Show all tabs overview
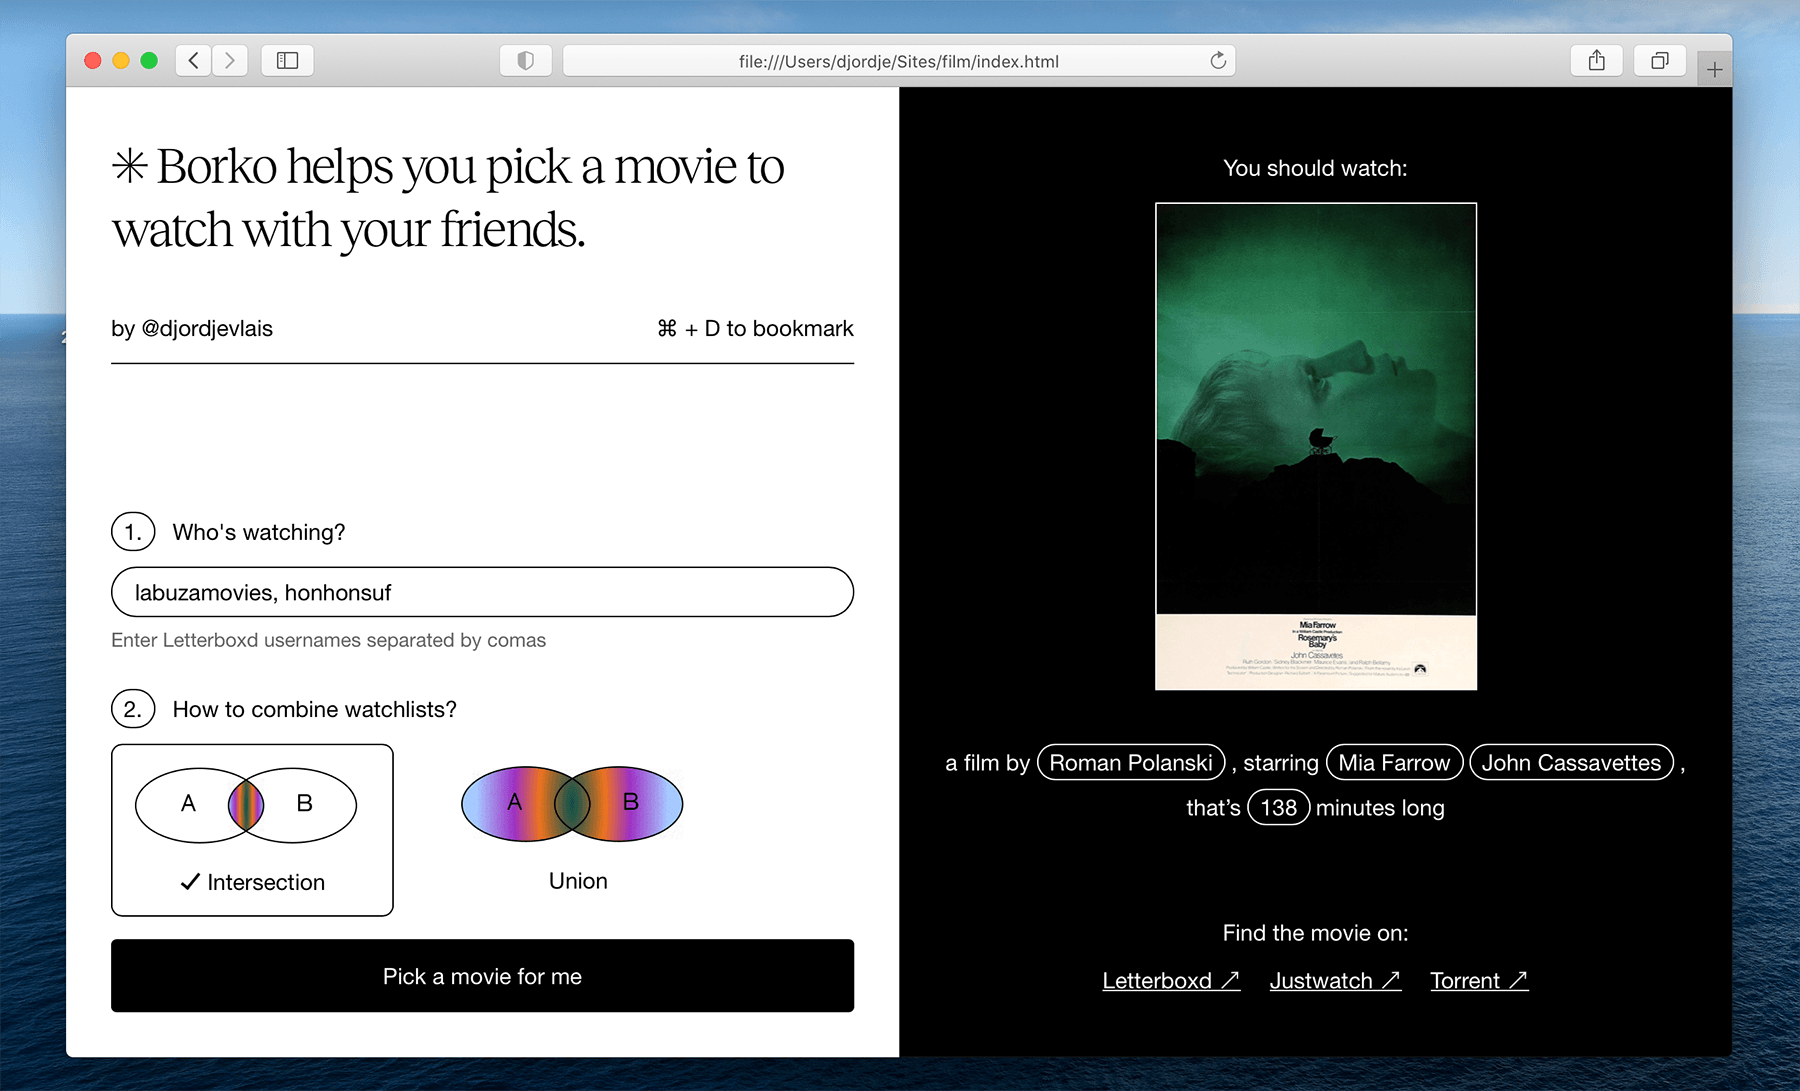Viewport: 1800px width, 1091px height. click(1659, 60)
